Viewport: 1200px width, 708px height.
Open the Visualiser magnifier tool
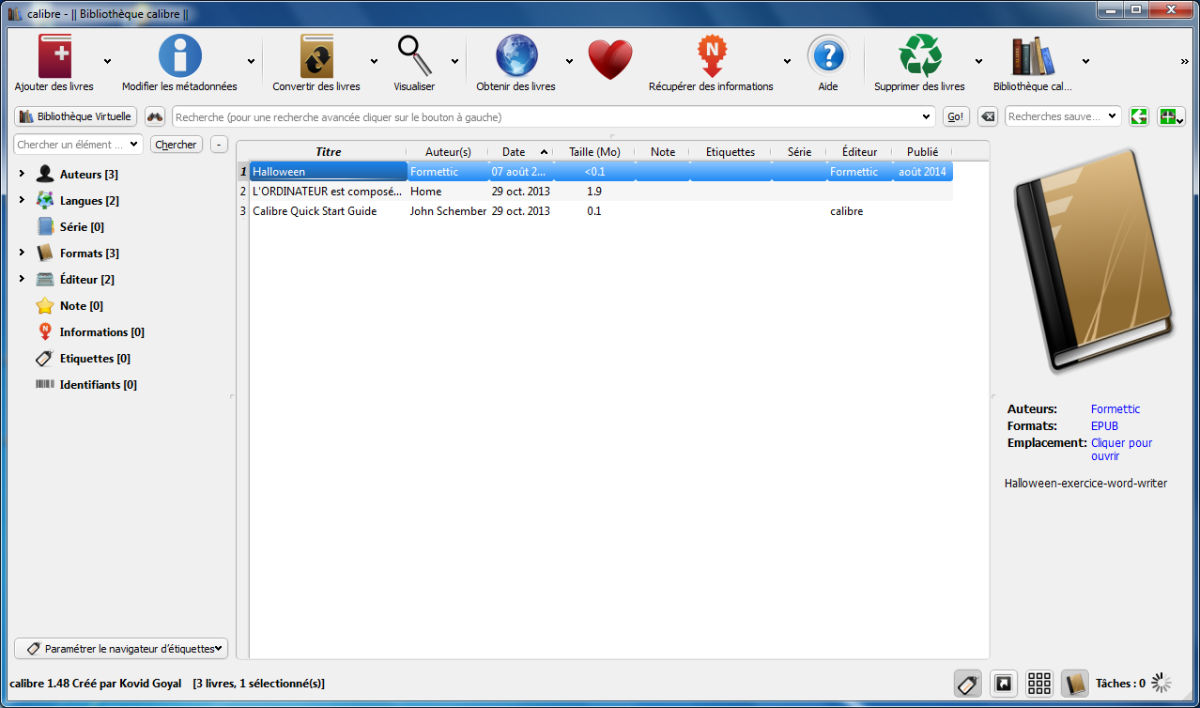pyautogui.click(x=414, y=56)
